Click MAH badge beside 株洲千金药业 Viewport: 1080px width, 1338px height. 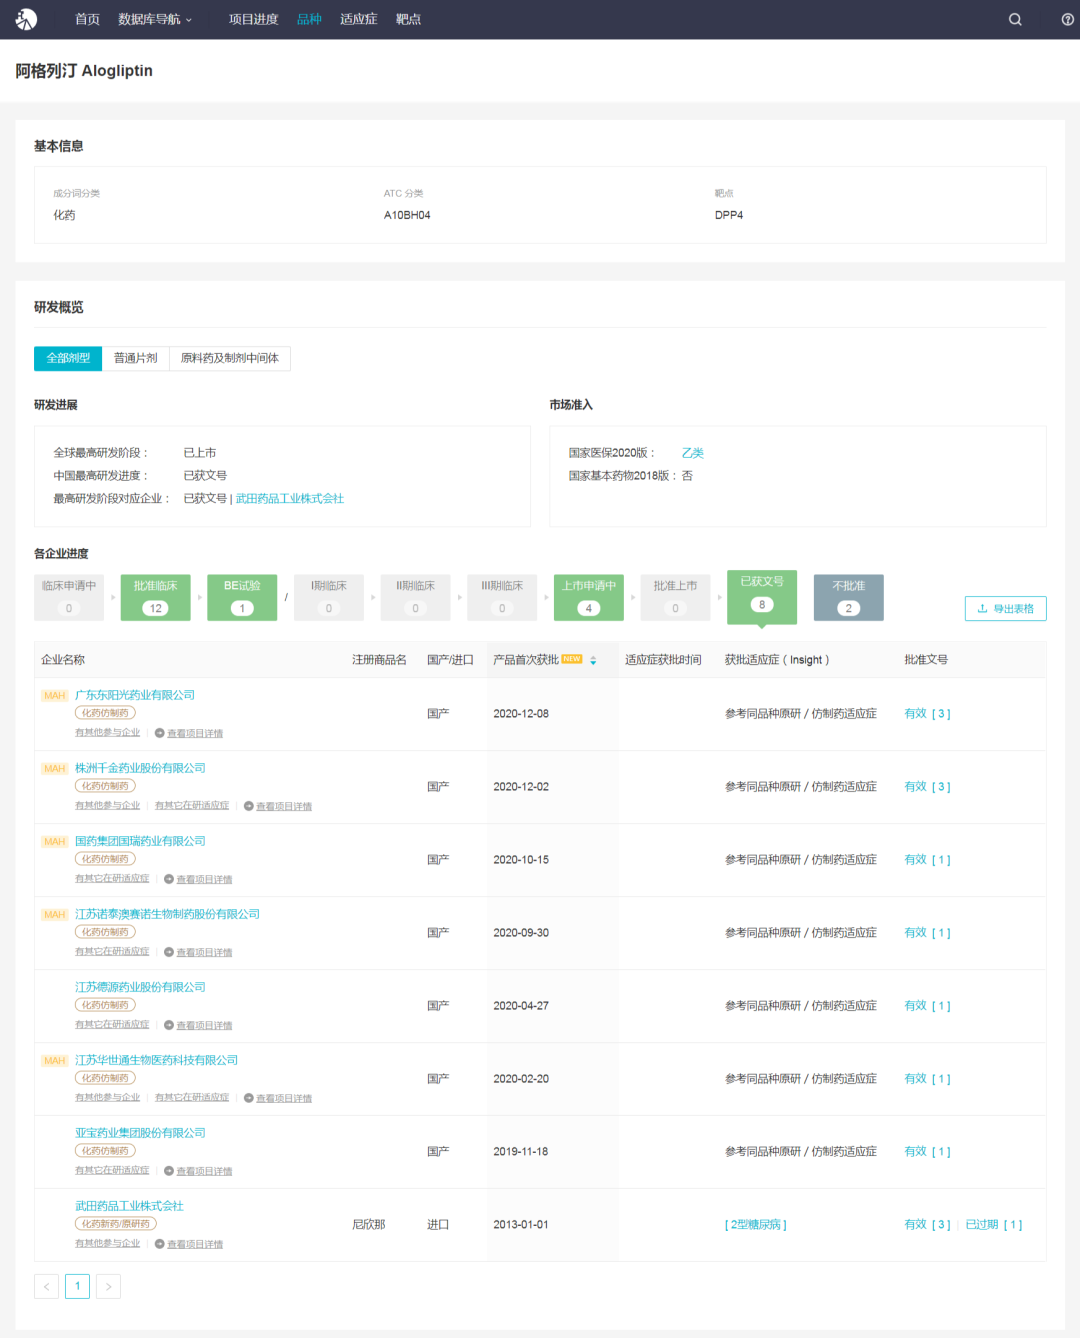54,768
